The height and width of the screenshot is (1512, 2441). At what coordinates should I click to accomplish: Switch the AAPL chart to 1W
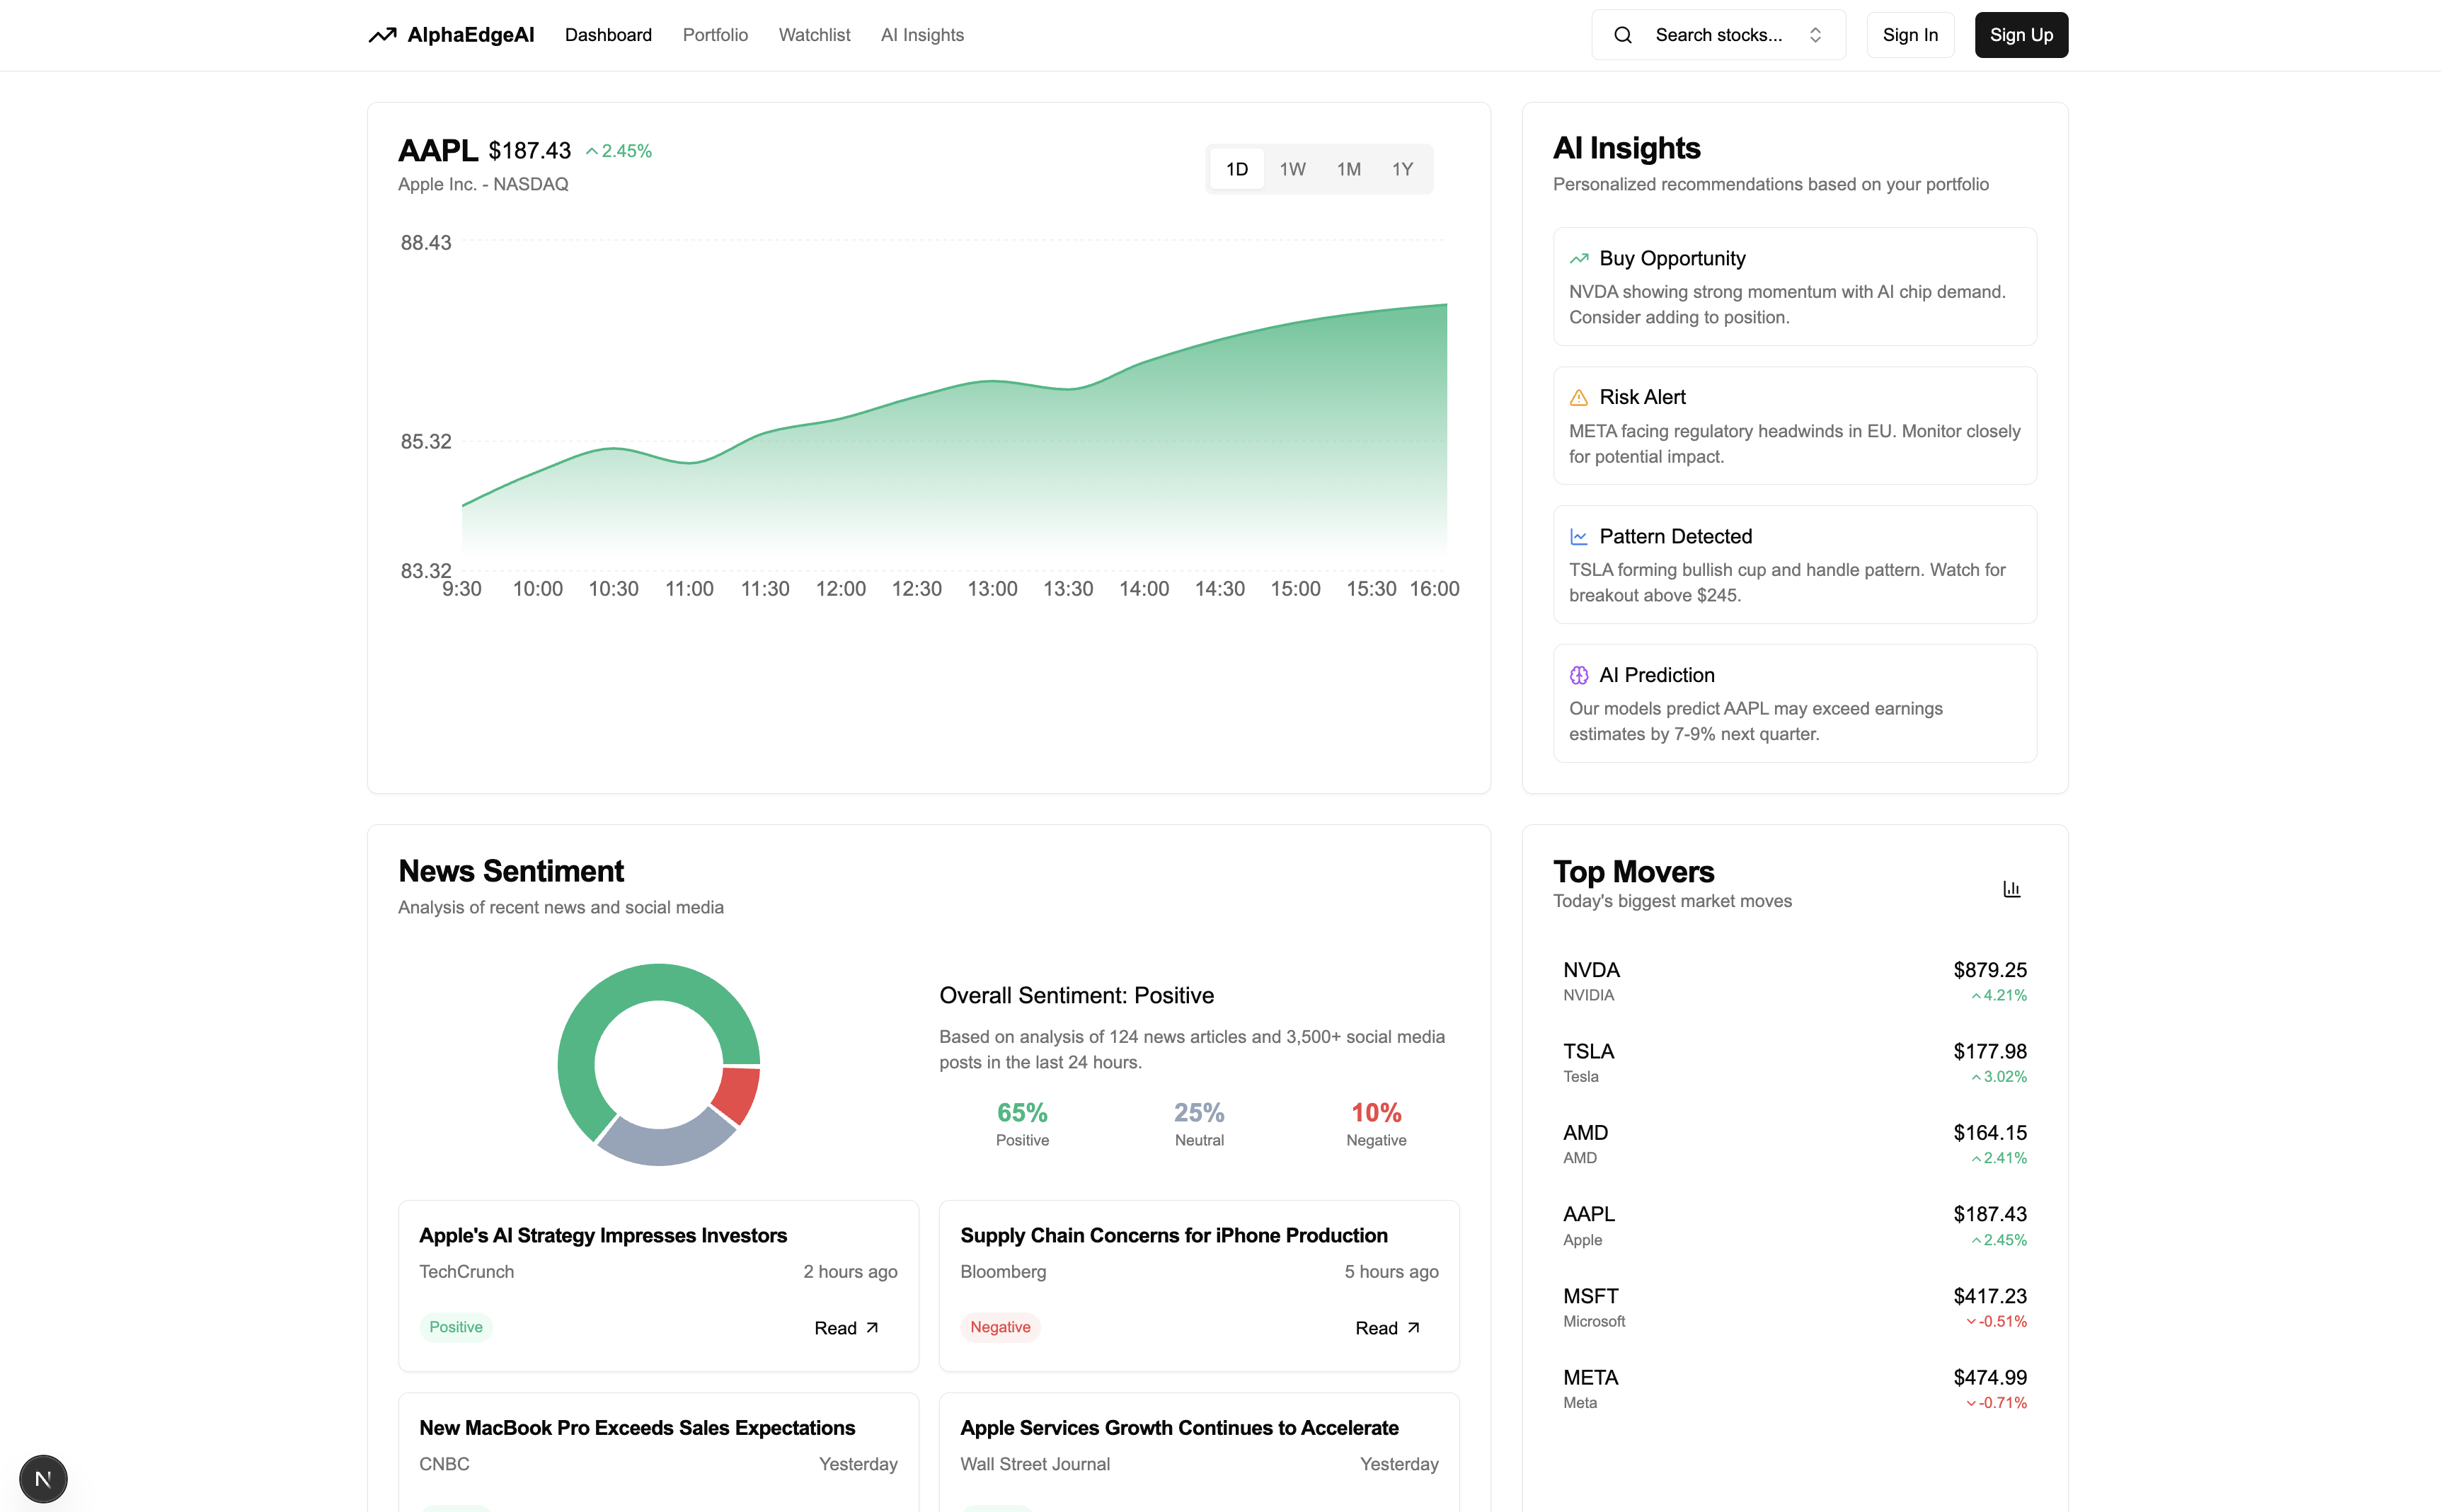coord(1292,168)
